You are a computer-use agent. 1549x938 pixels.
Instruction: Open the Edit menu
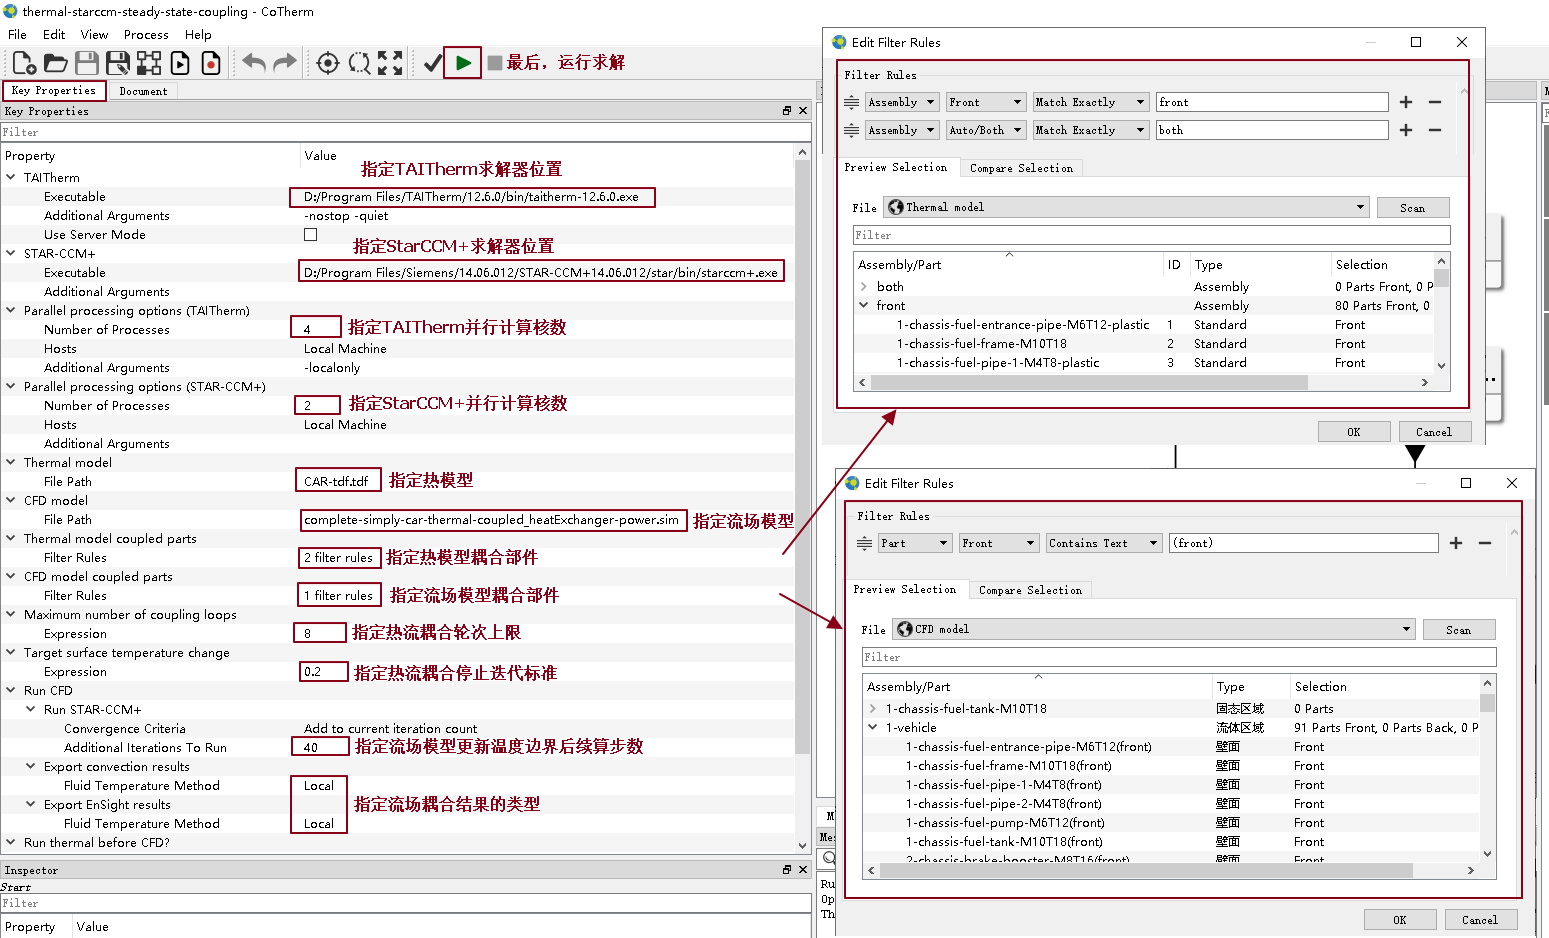coord(54,34)
